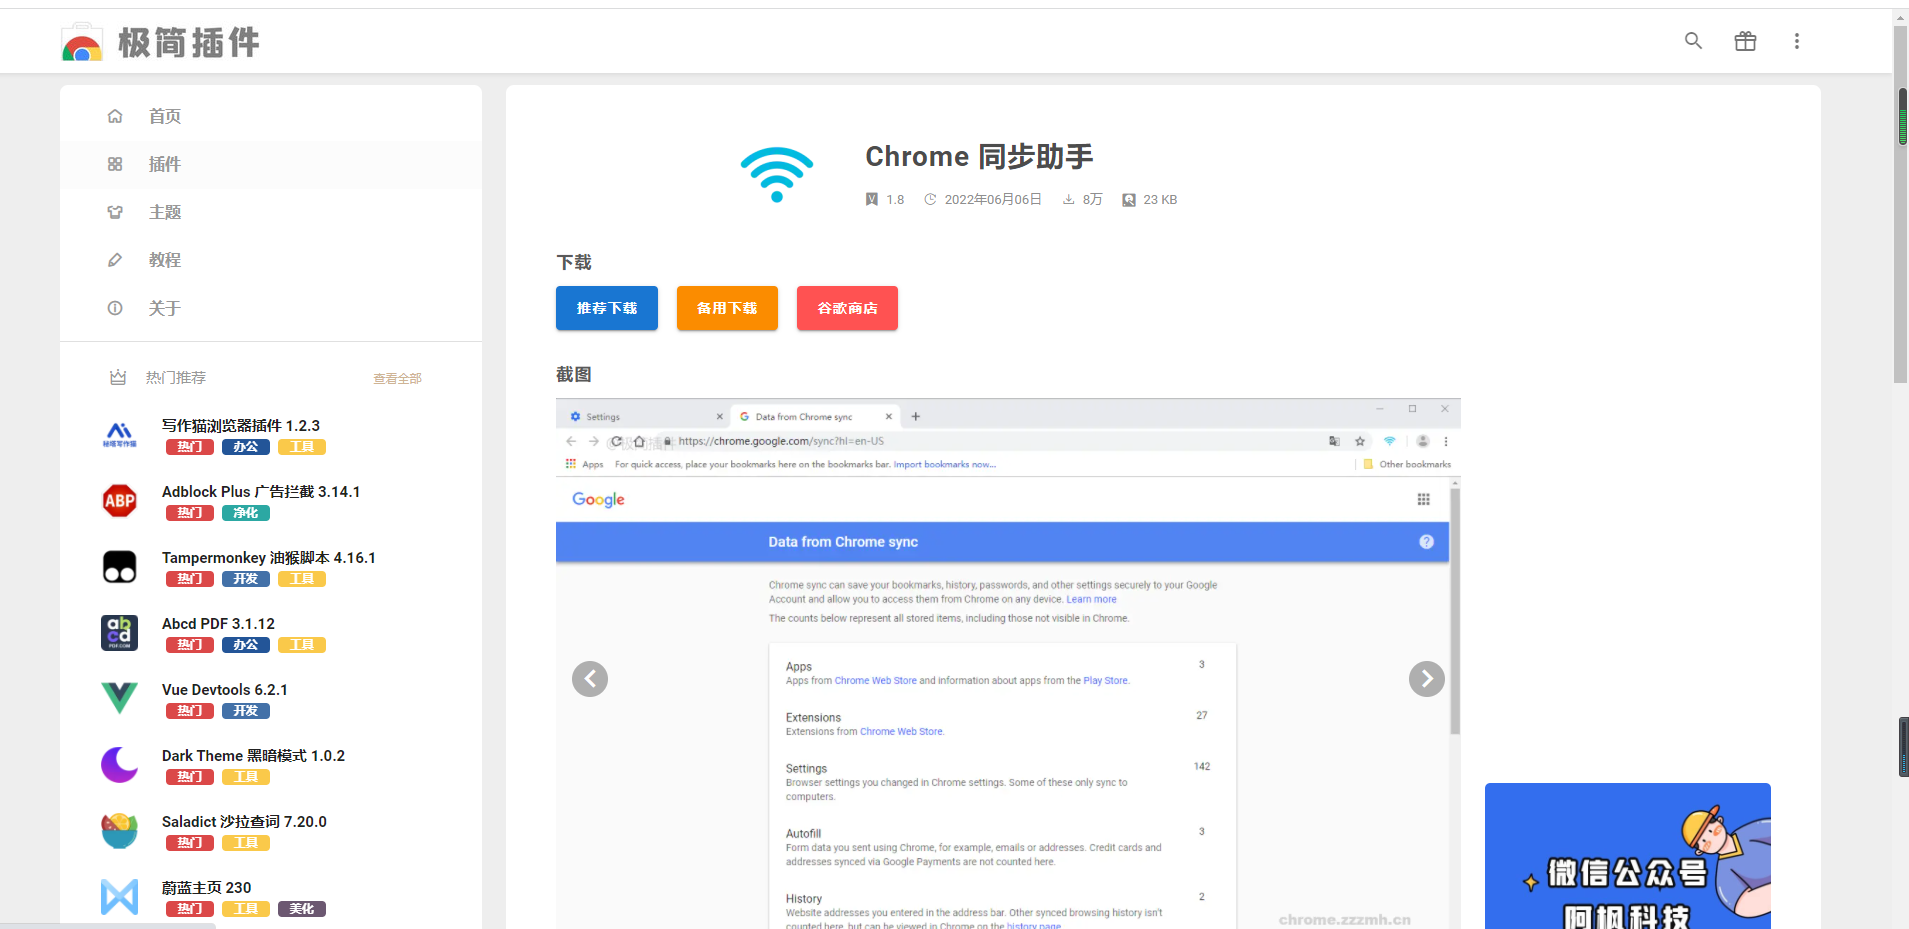Open the search icon in header
This screenshot has height=929, width=1909.
pos(1693,41)
